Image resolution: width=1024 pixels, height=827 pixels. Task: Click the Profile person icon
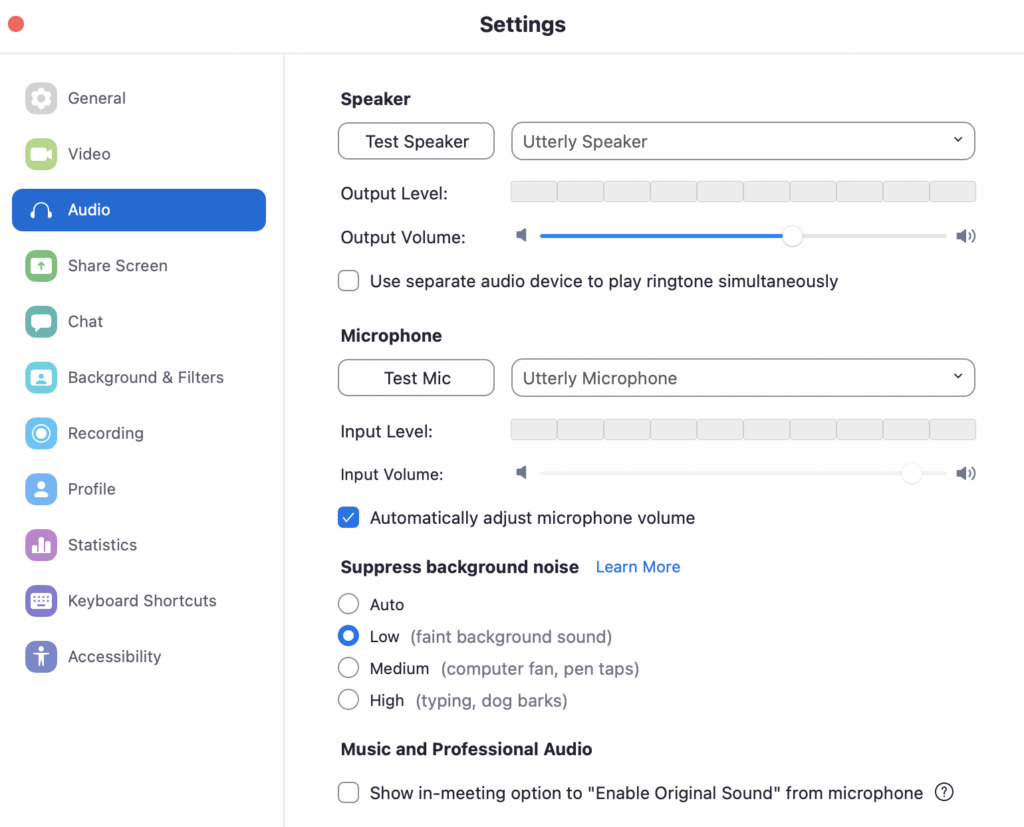pyautogui.click(x=41, y=489)
